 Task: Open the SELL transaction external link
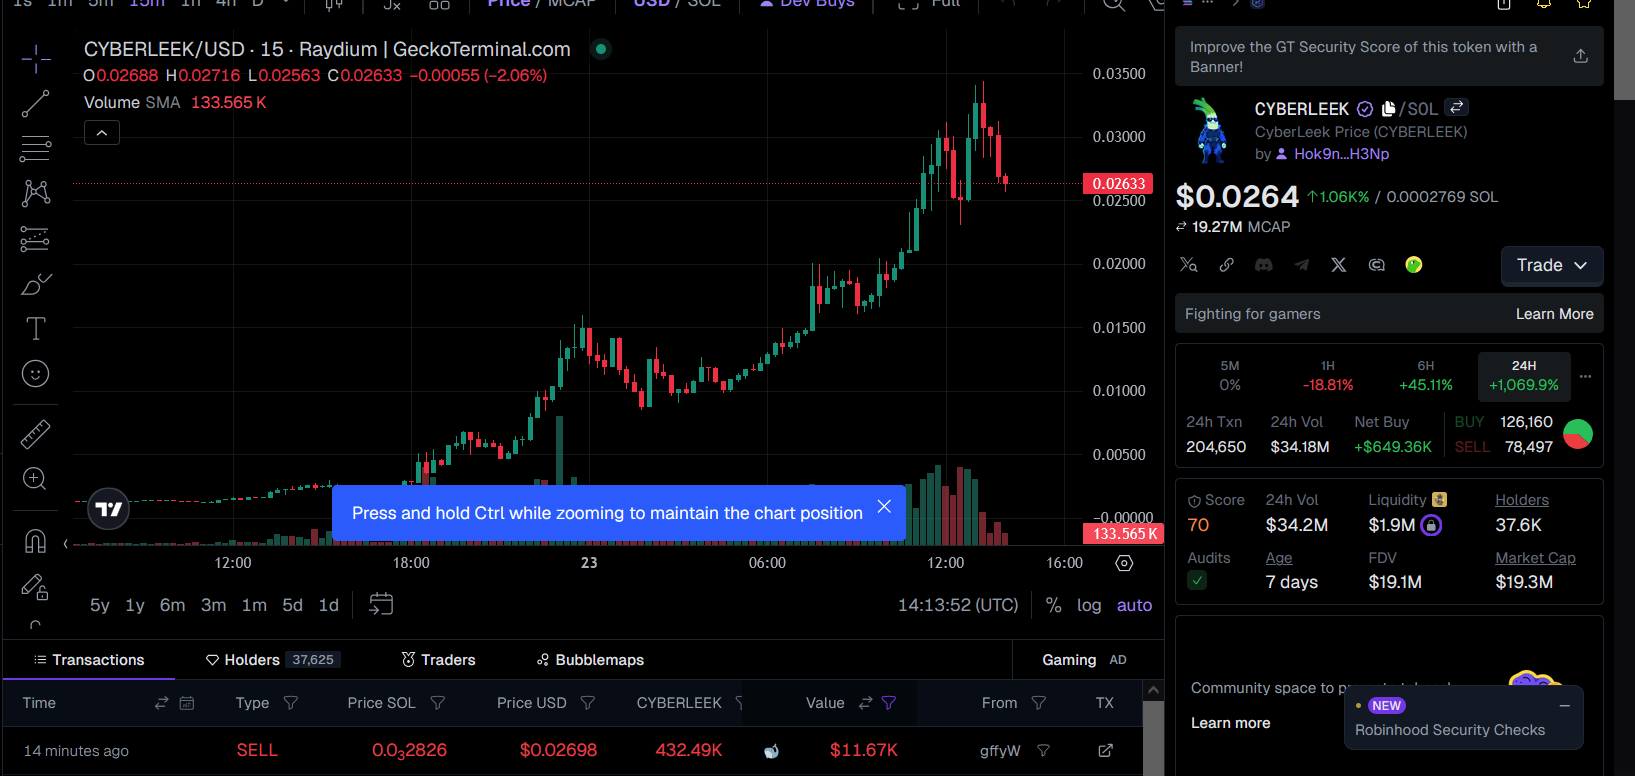pos(1105,750)
